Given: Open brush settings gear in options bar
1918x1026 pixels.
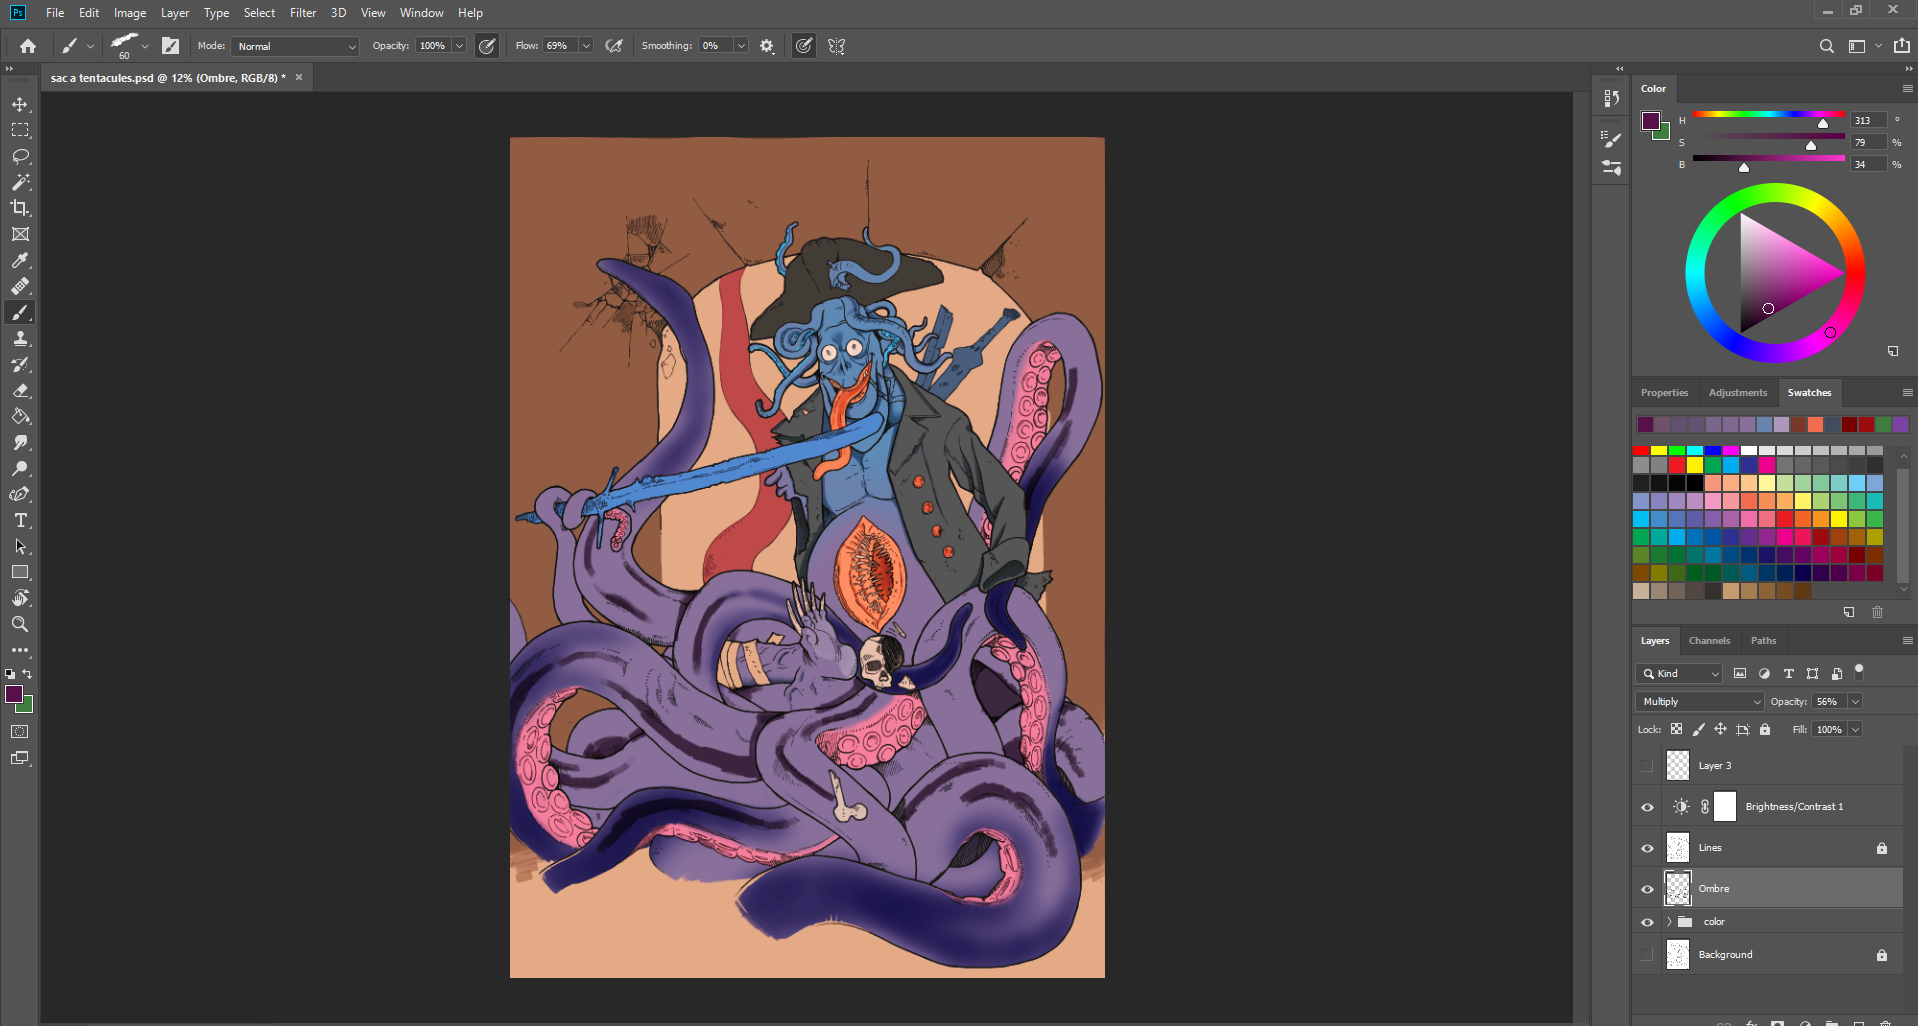Looking at the screenshot, I should (x=767, y=46).
